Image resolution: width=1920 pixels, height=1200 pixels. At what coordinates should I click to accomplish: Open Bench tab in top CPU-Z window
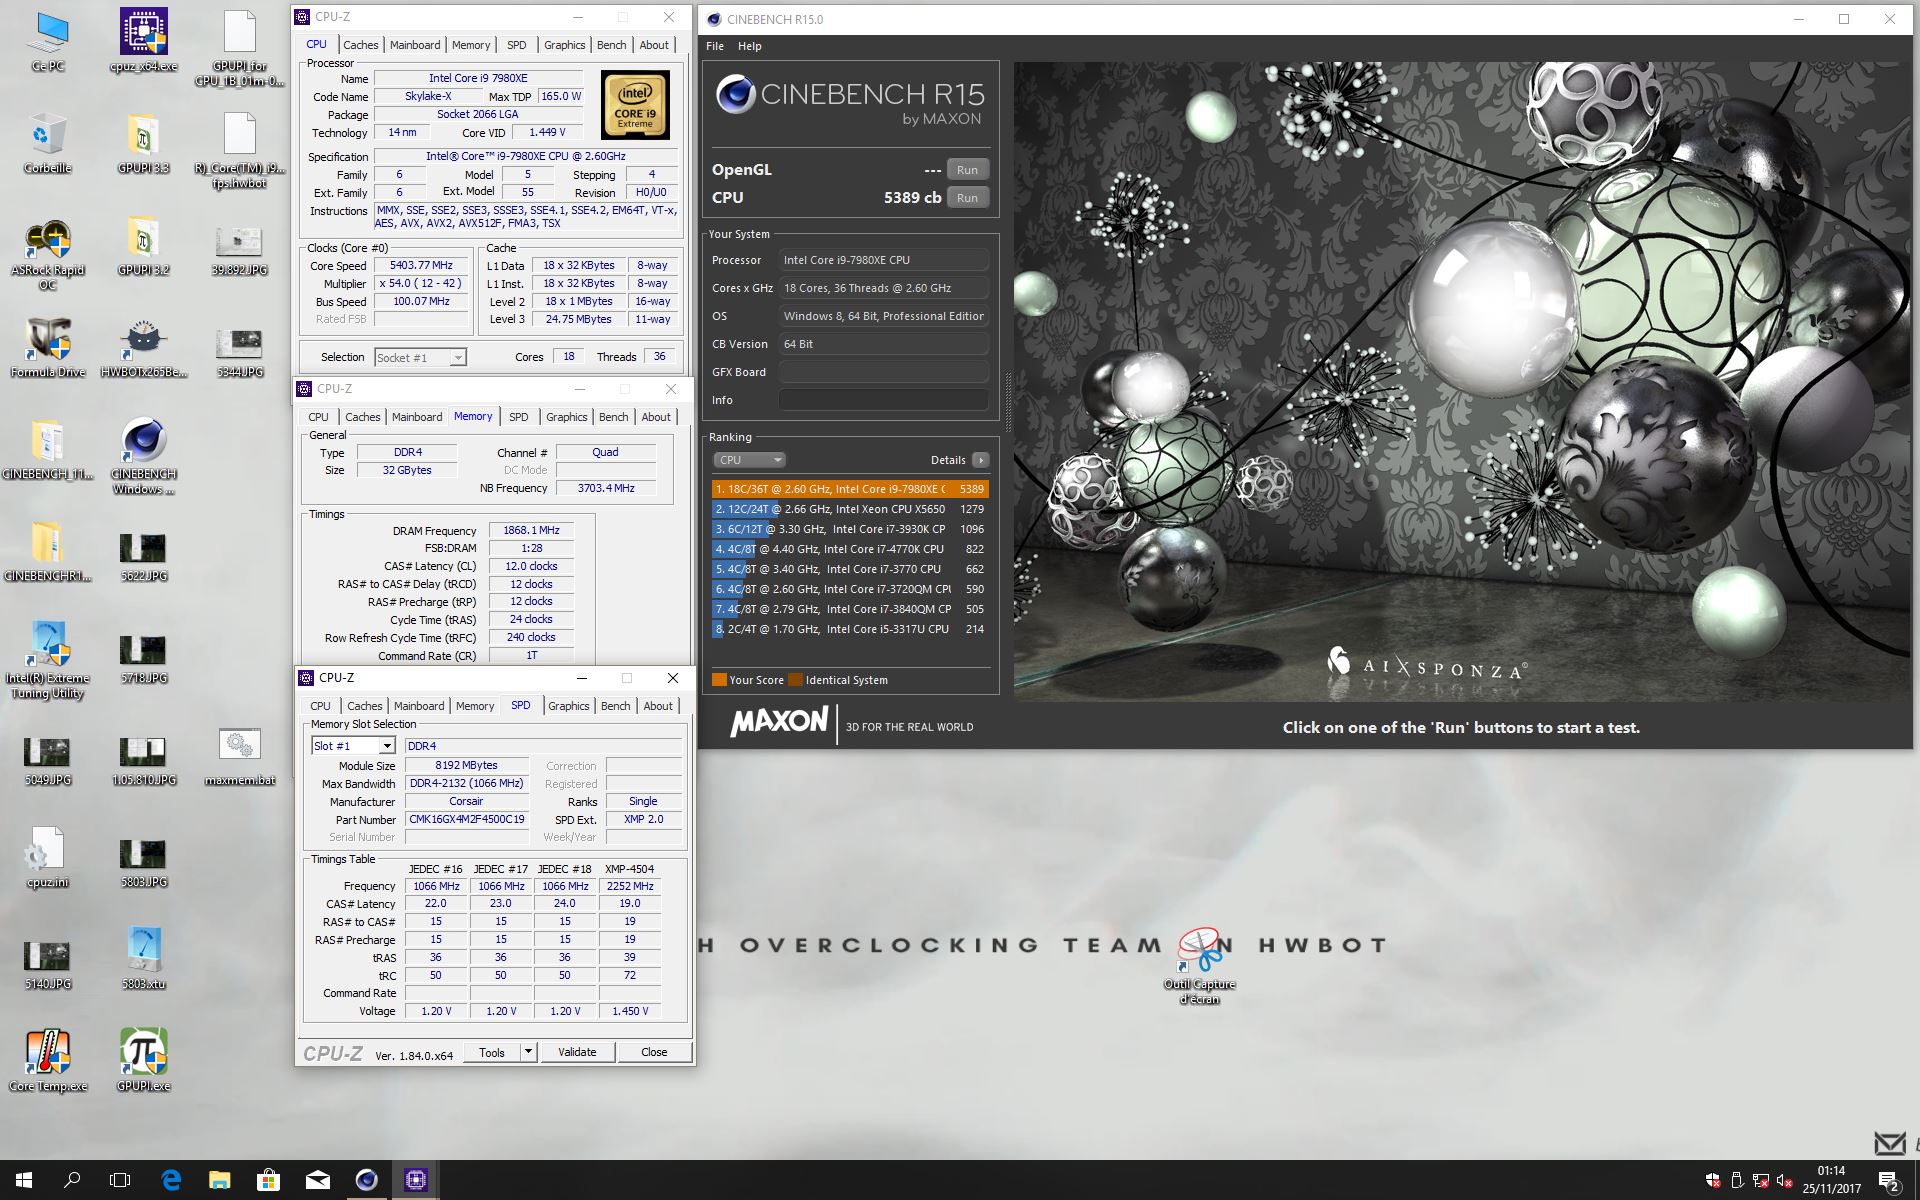(611, 45)
